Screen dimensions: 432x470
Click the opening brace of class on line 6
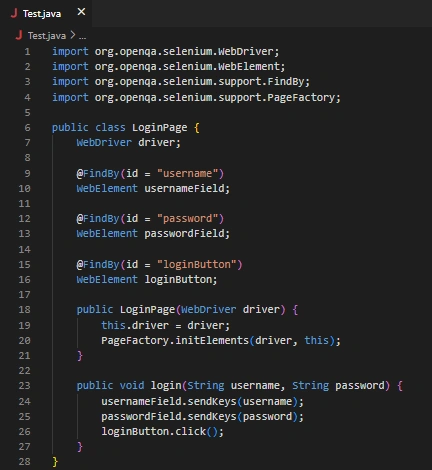[197, 128]
